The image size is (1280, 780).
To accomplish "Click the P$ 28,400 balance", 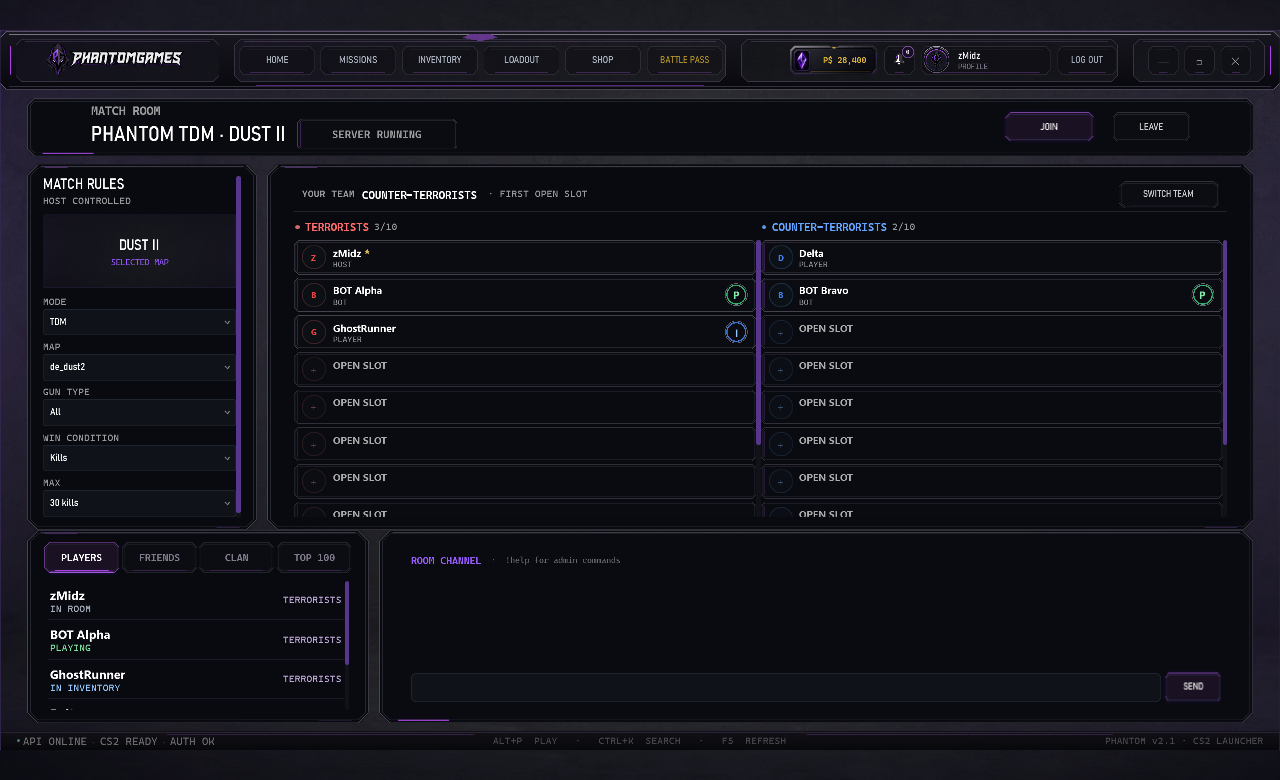I will [833, 60].
